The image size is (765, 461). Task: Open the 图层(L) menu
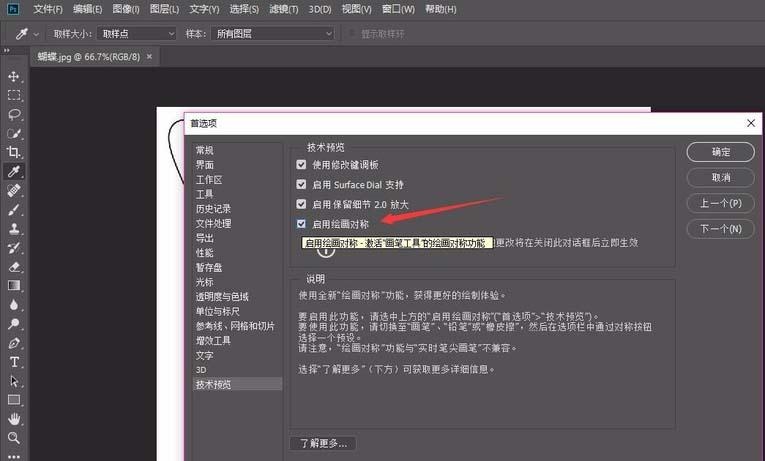(164, 9)
